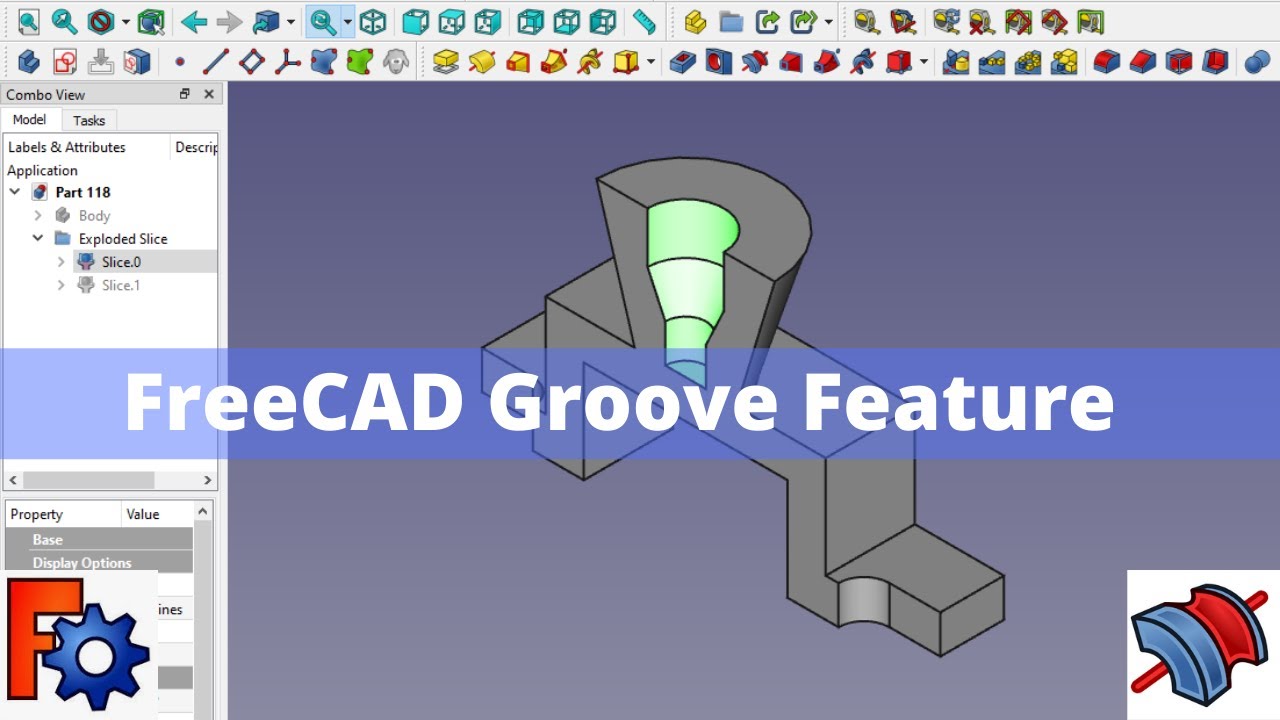Screen dimensions: 1280x720
Task: Click the Measure distance ruler icon
Action: pyautogui.click(x=645, y=21)
